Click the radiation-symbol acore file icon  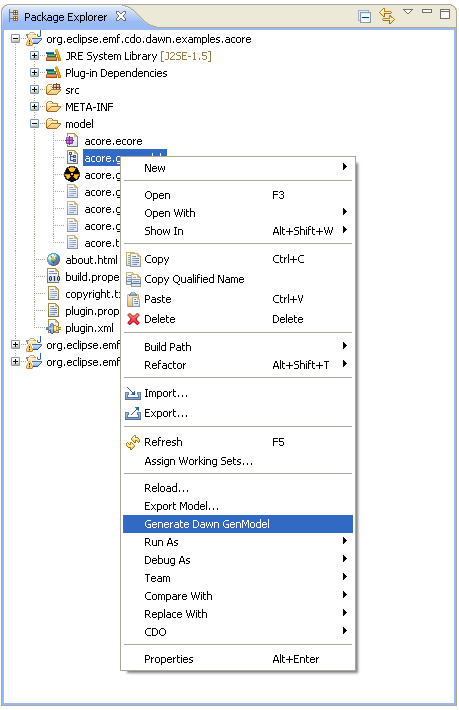(72, 174)
